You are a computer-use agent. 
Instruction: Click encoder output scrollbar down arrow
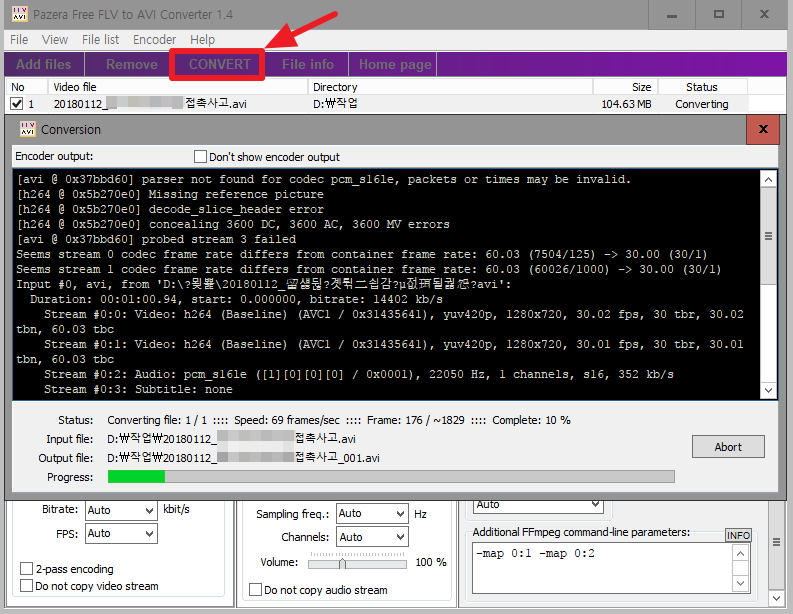point(768,390)
